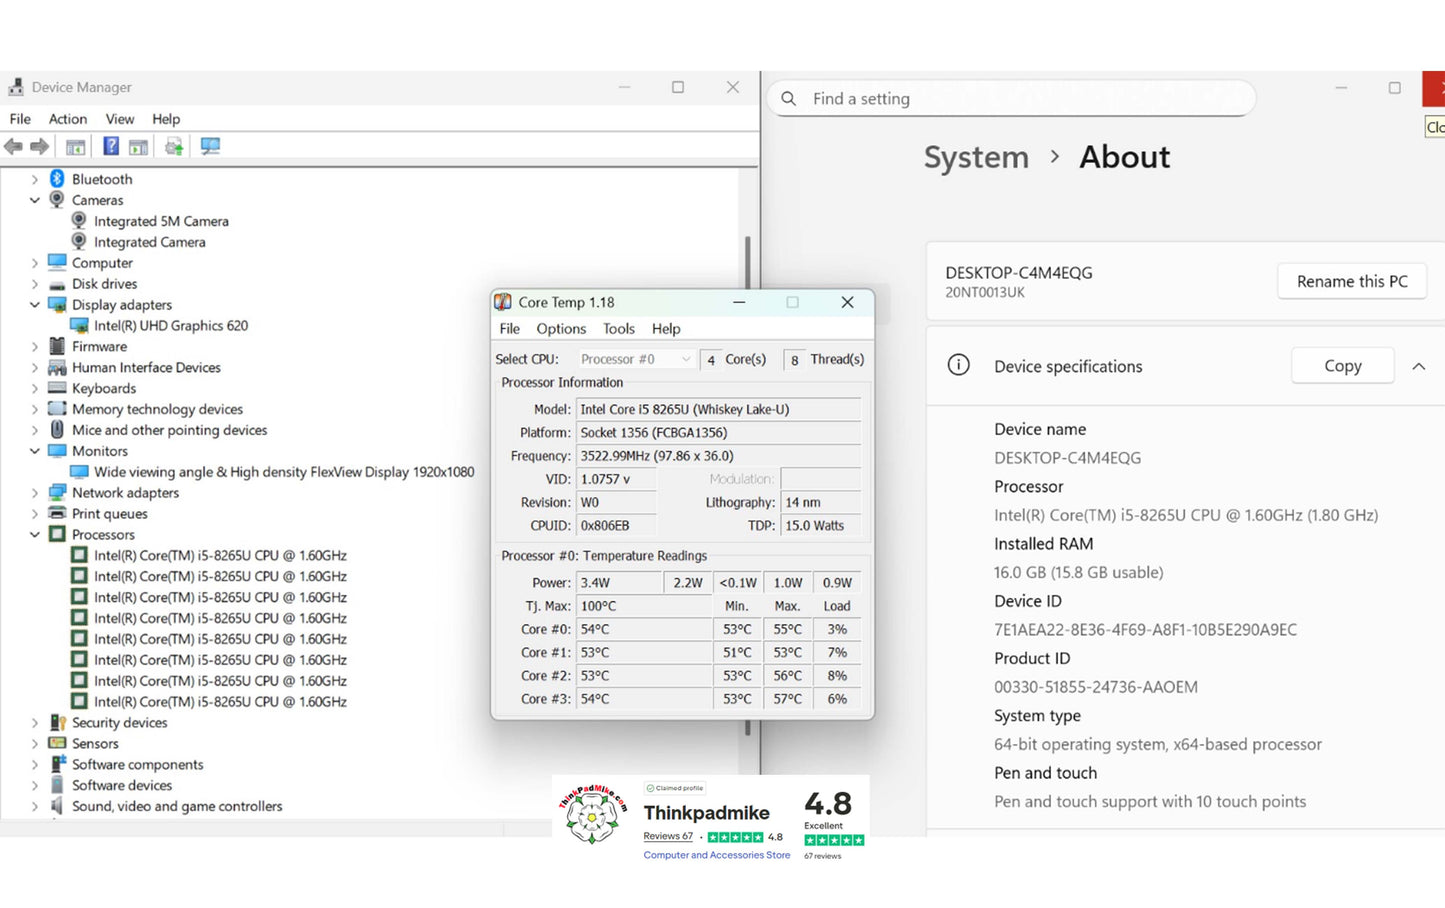Click the System breadcrumb link
Screen dimensions: 1445x908
coord(975,157)
